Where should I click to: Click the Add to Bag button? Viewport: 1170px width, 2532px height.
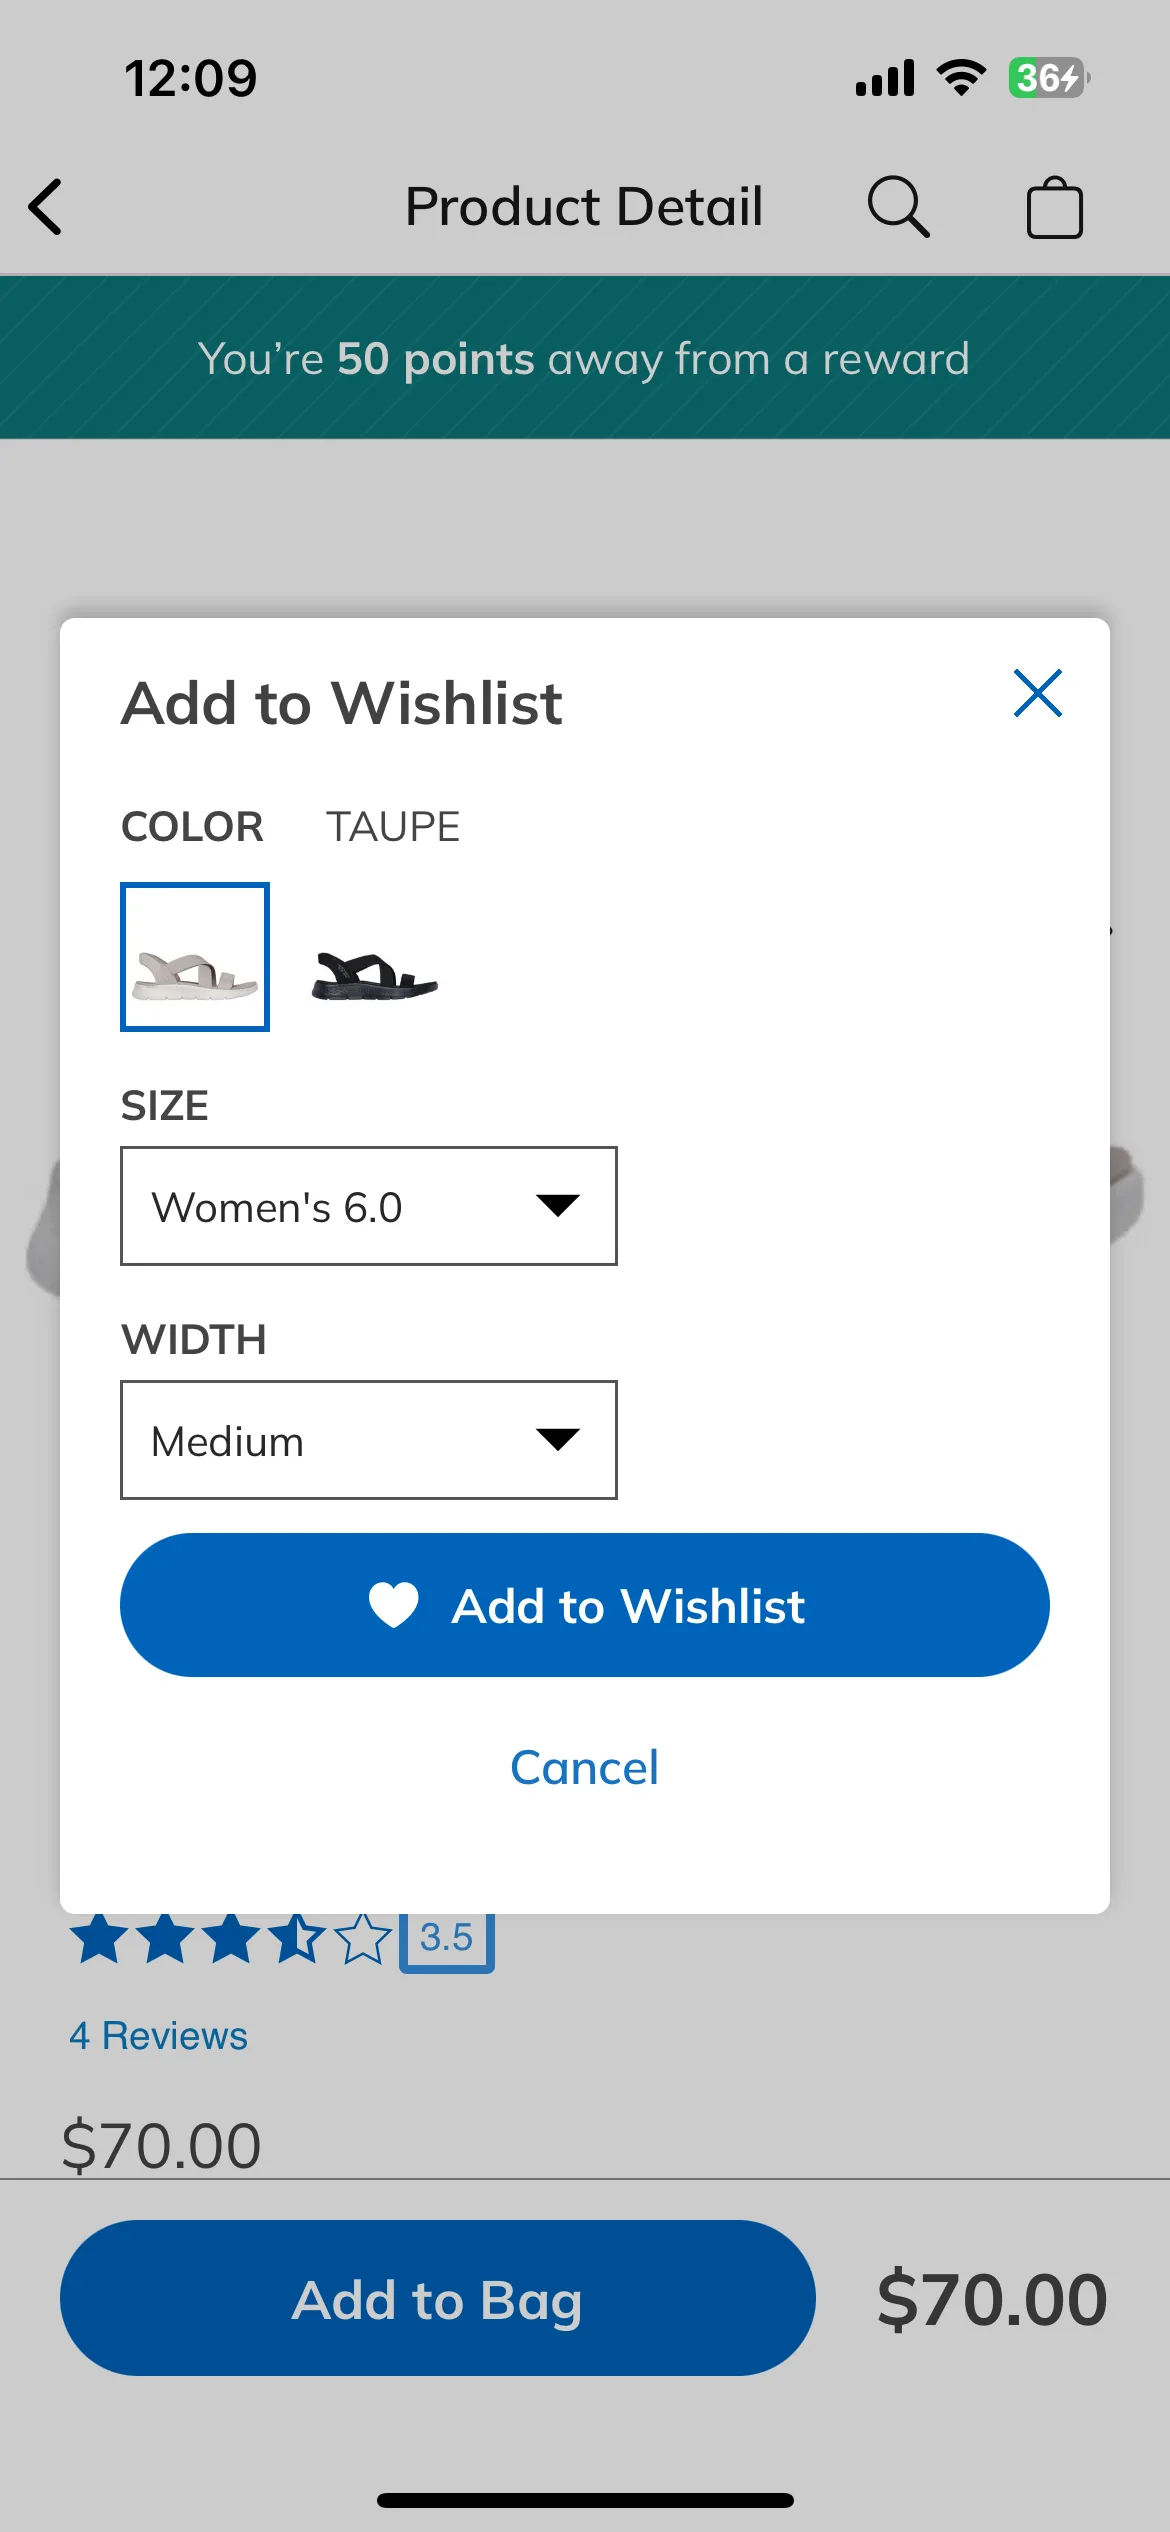coord(438,2298)
